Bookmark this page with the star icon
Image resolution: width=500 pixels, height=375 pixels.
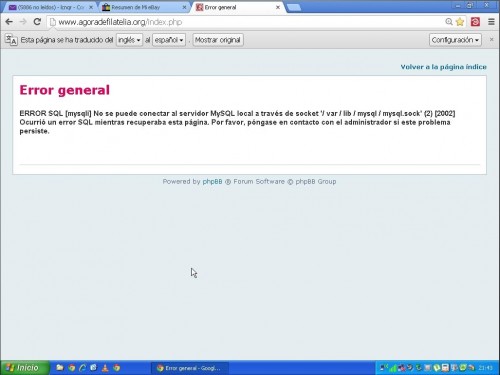pyautogui.click(x=460, y=22)
